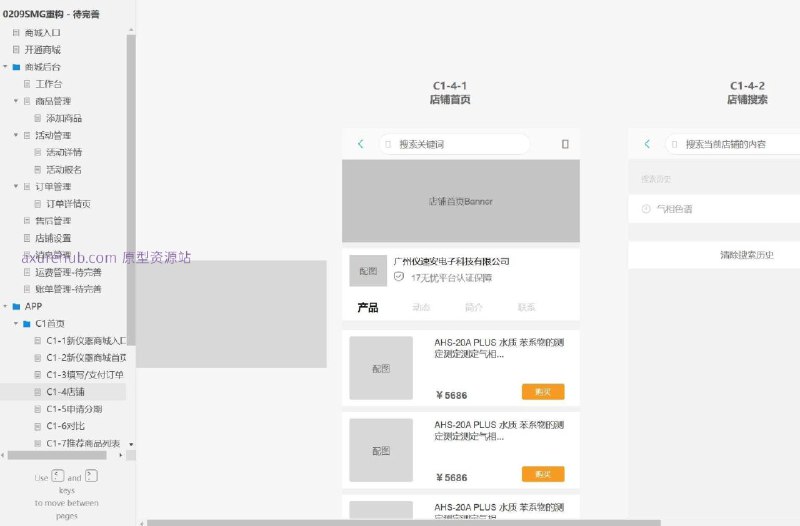
Task: Click 搜索关键词 search field
Action: click(454, 144)
